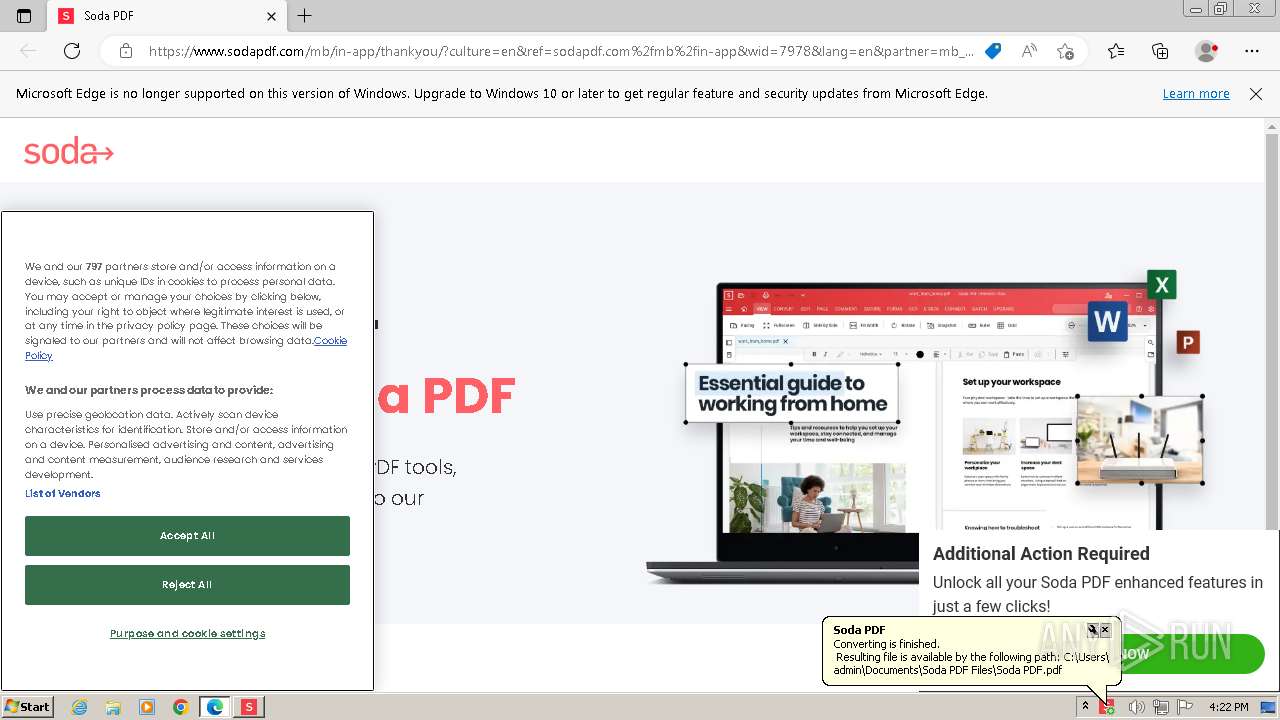This screenshot has height=720, width=1280.
Task: Switch to Microsoft Edge taskbar button
Action: tap(215, 707)
